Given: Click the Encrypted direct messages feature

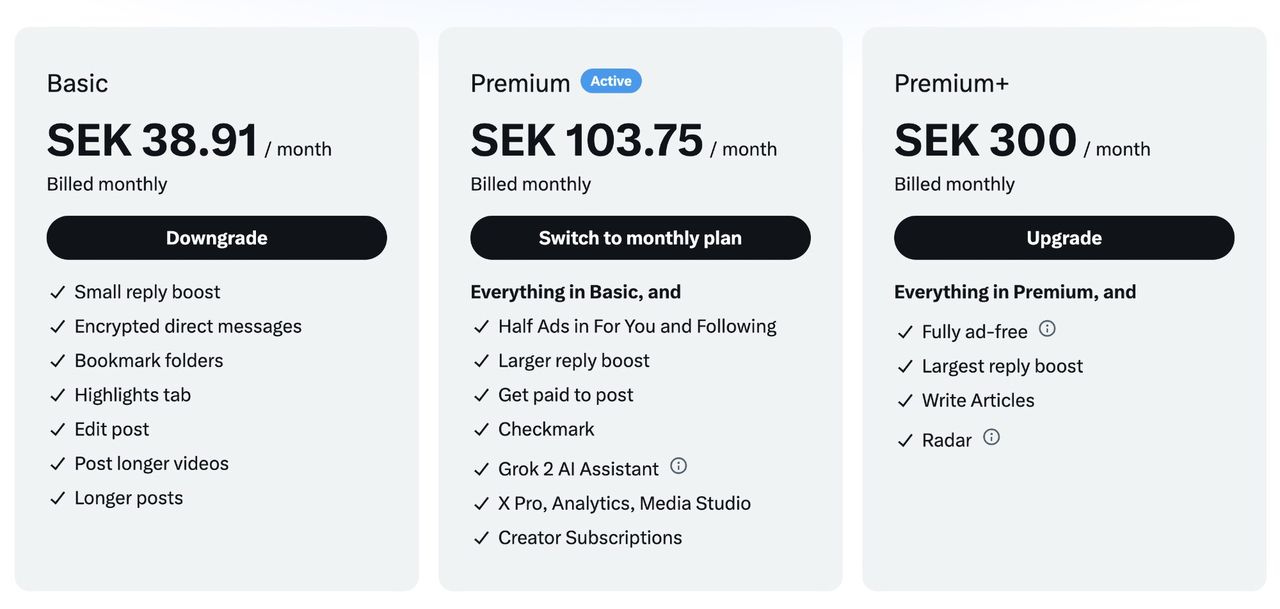Looking at the screenshot, I should [188, 326].
